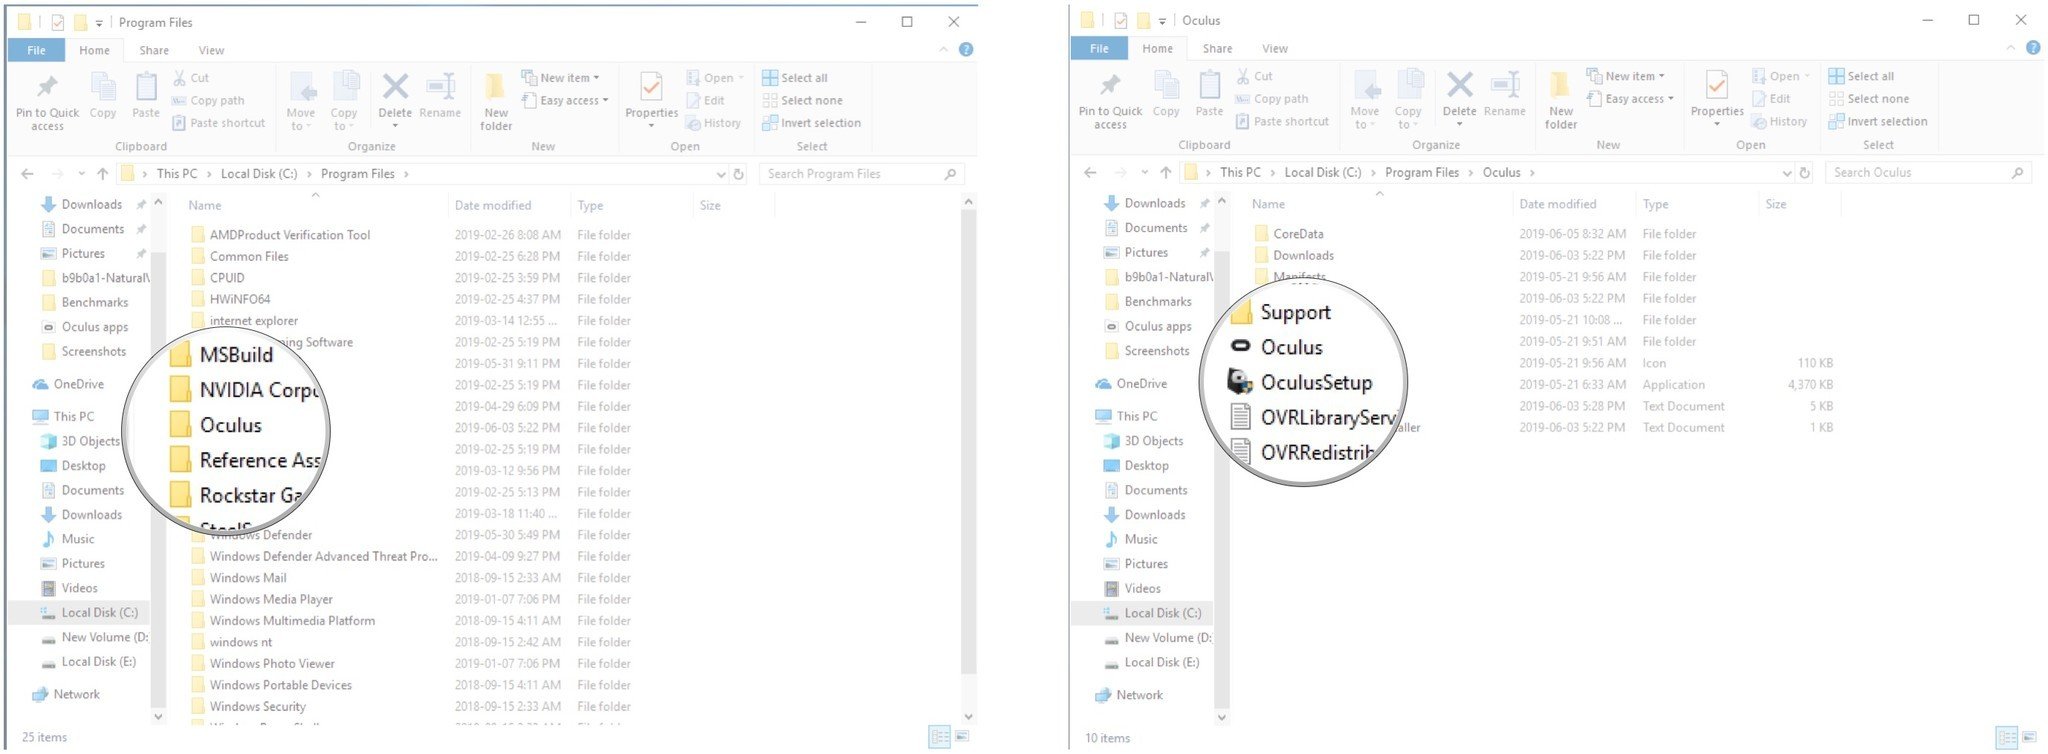The image size is (2048, 754).
Task: Open File tab in Program Files window
Action: click(36, 50)
